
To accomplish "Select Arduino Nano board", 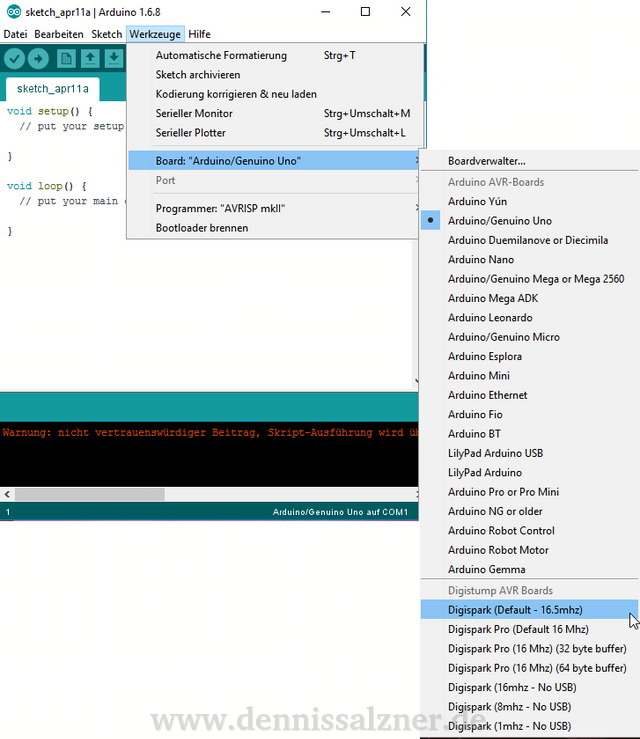I will click(530, 259).
